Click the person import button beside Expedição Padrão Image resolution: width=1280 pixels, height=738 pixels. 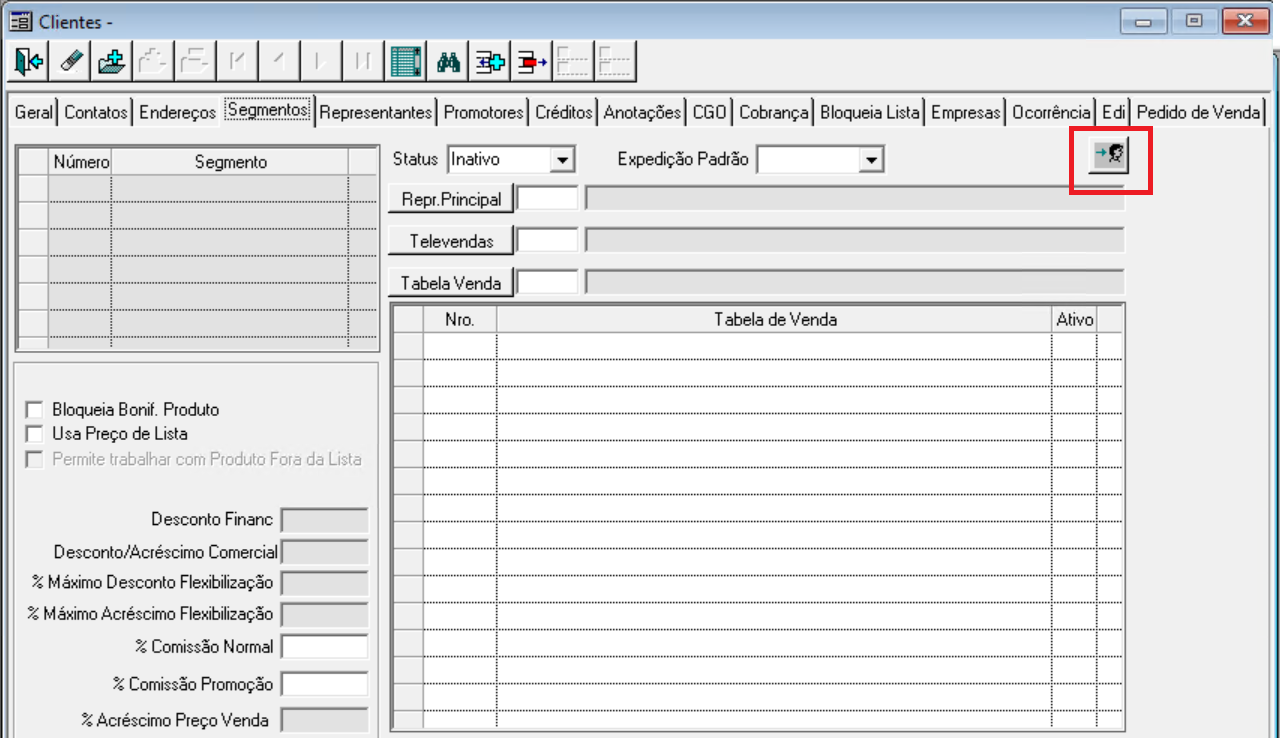pyautogui.click(x=1109, y=154)
